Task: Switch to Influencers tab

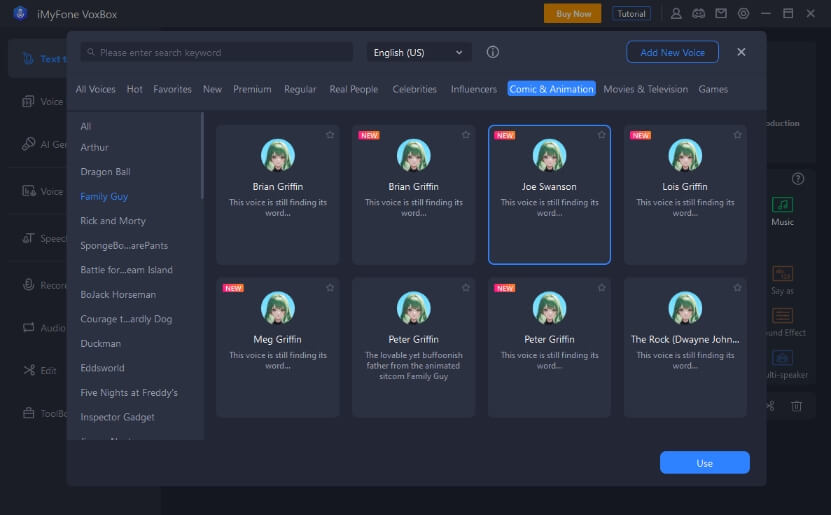Action: click(x=474, y=89)
